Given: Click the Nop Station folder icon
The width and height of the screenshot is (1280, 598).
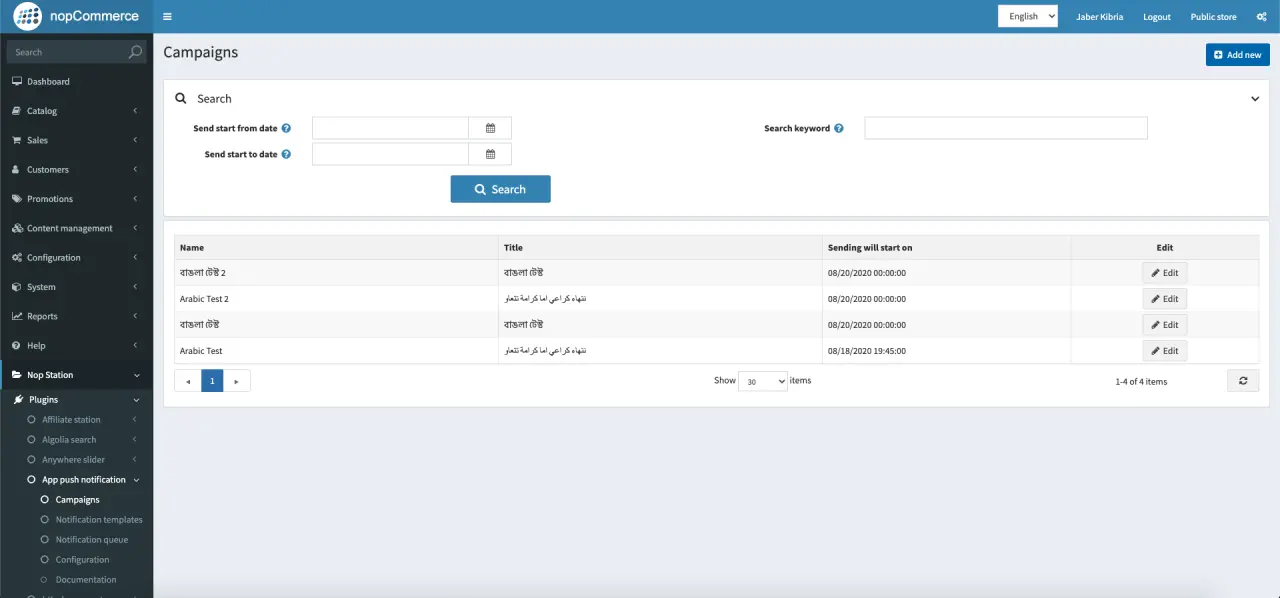Looking at the screenshot, I should tap(17, 375).
